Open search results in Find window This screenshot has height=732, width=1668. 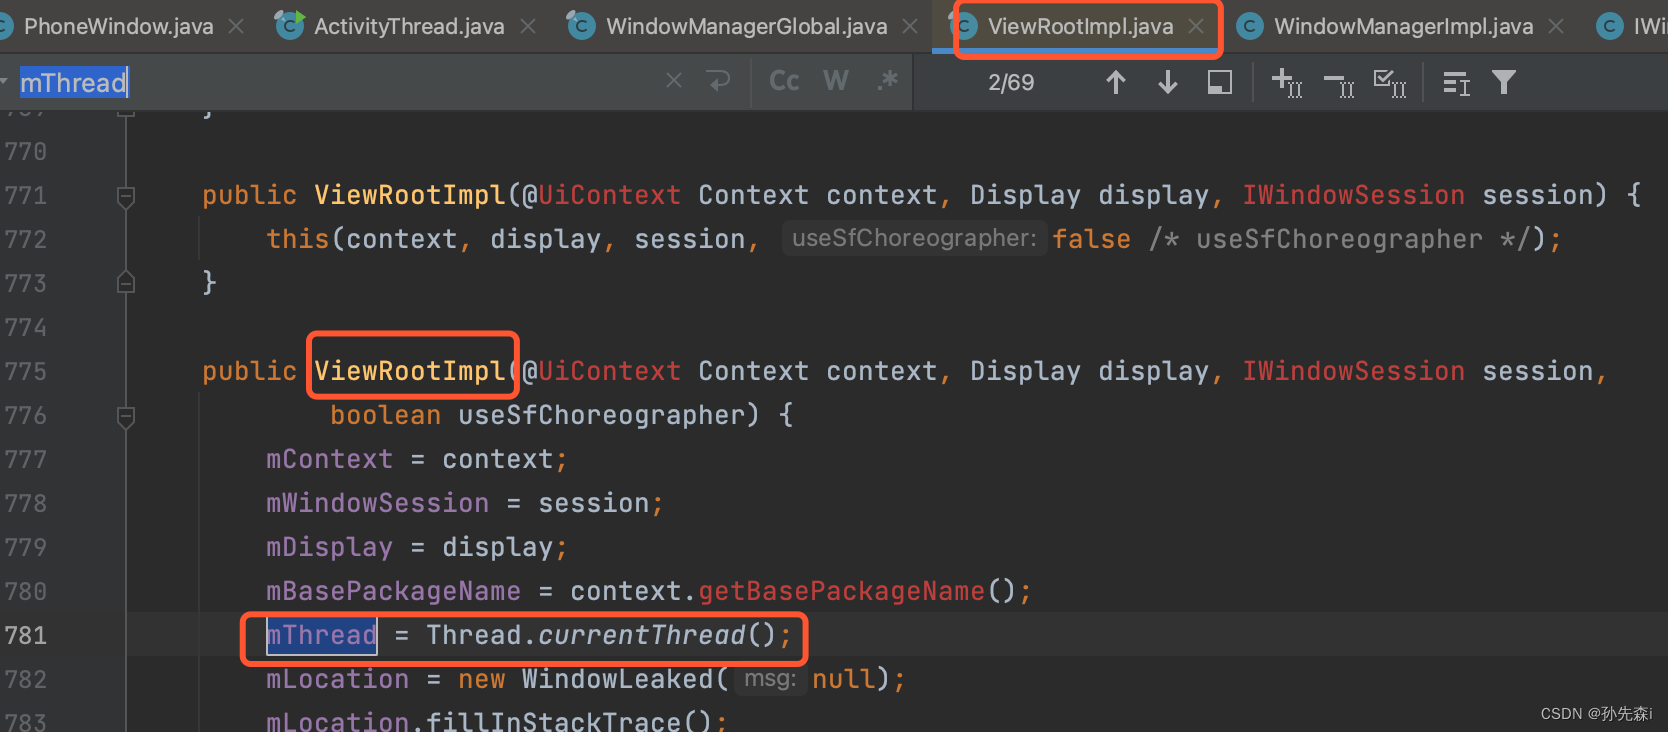1456,83
